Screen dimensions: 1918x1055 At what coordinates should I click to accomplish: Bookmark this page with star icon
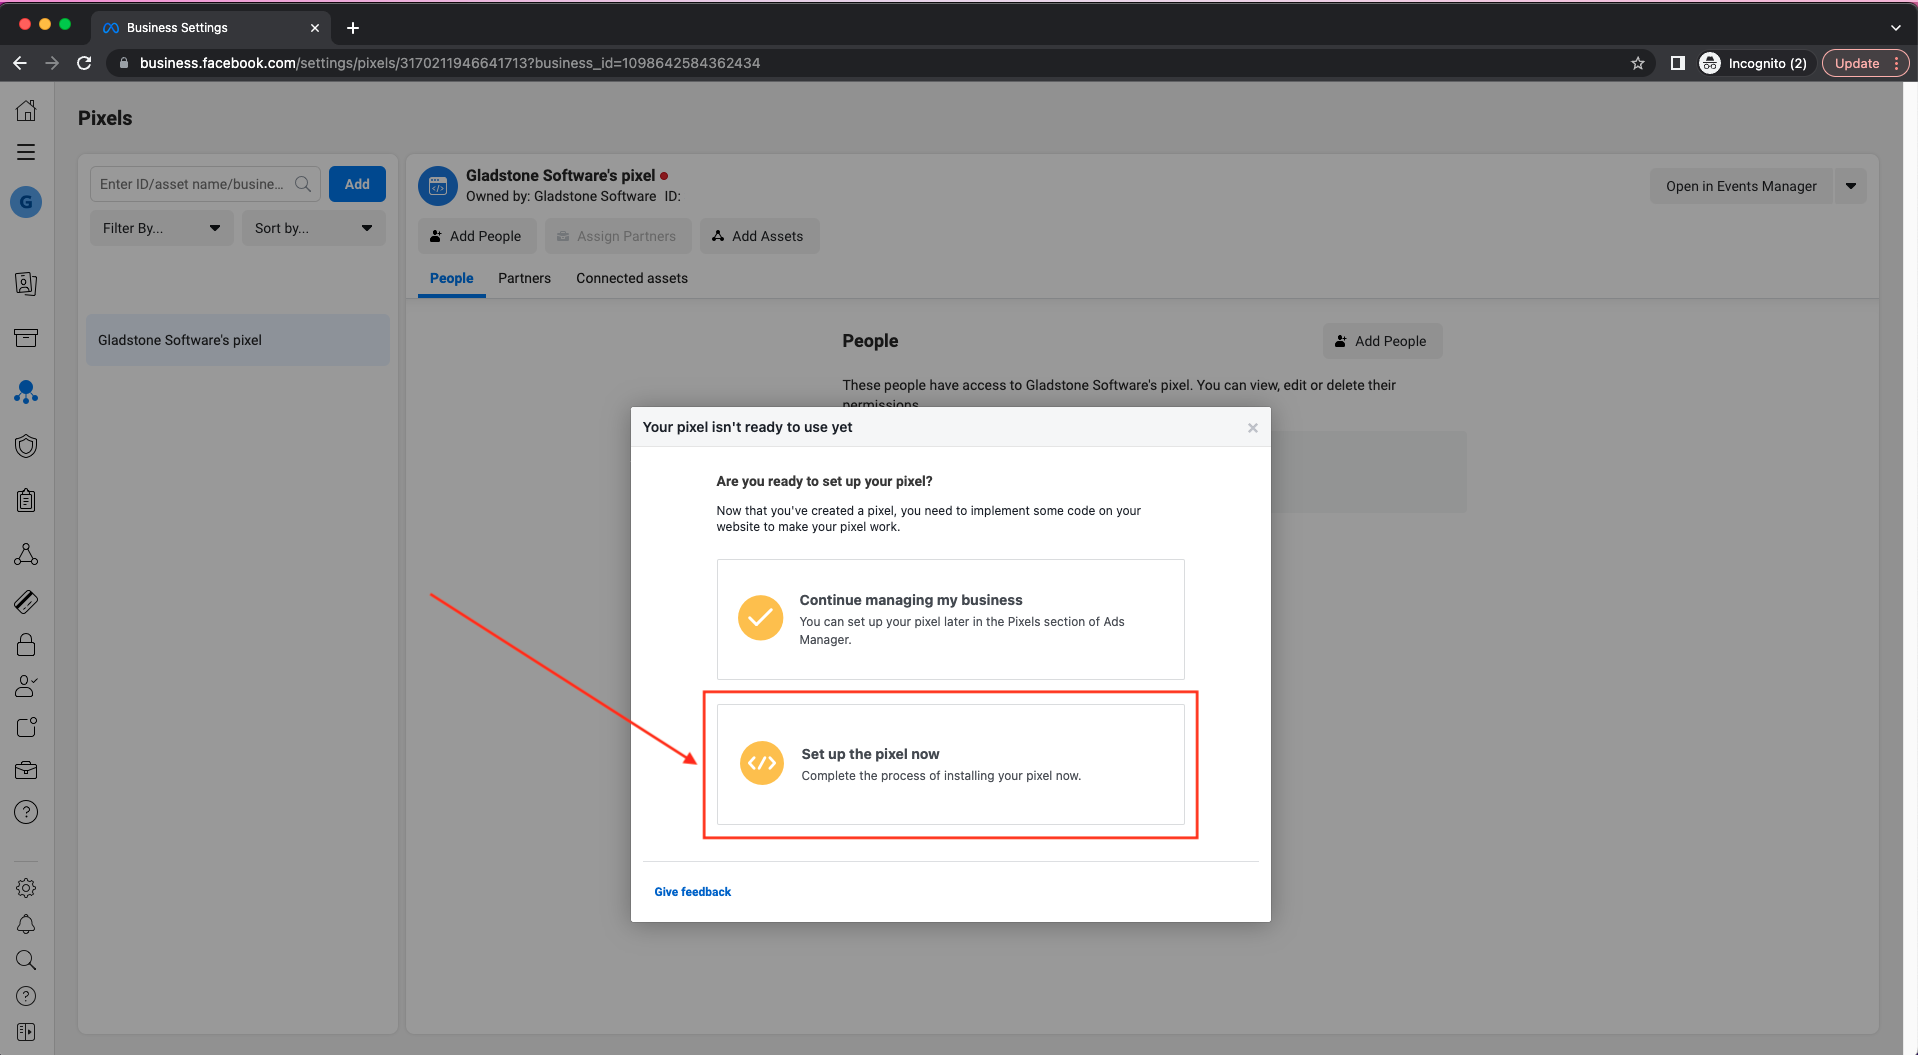1638,63
